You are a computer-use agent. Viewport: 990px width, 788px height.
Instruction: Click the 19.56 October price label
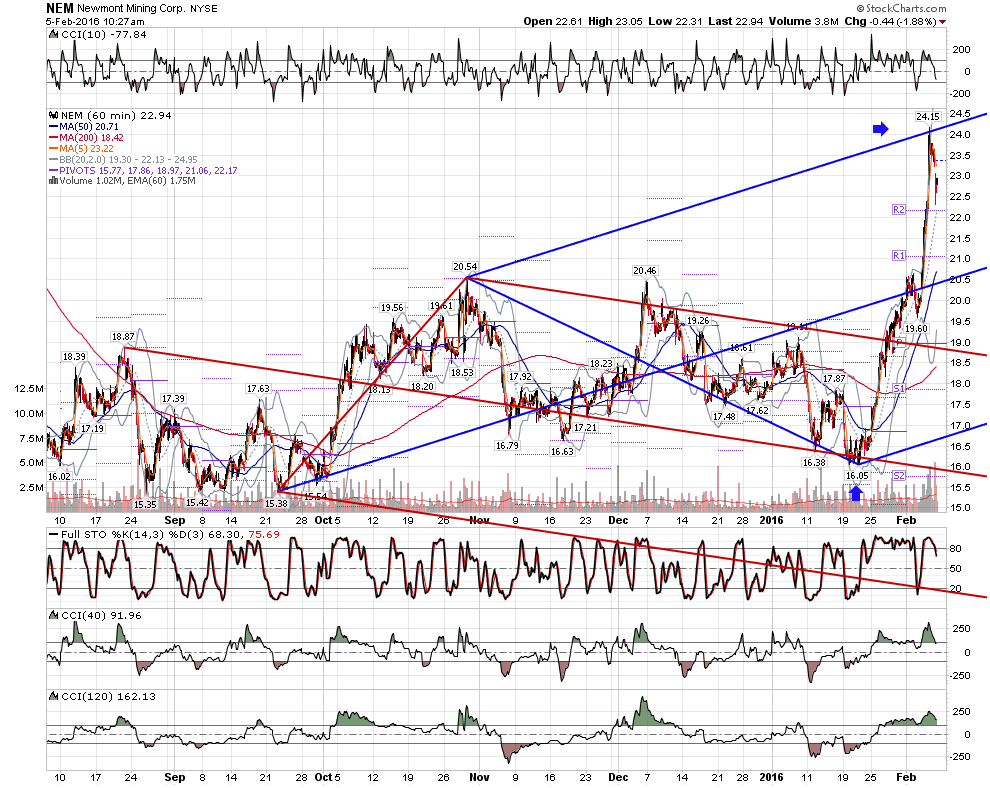(392, 307)
